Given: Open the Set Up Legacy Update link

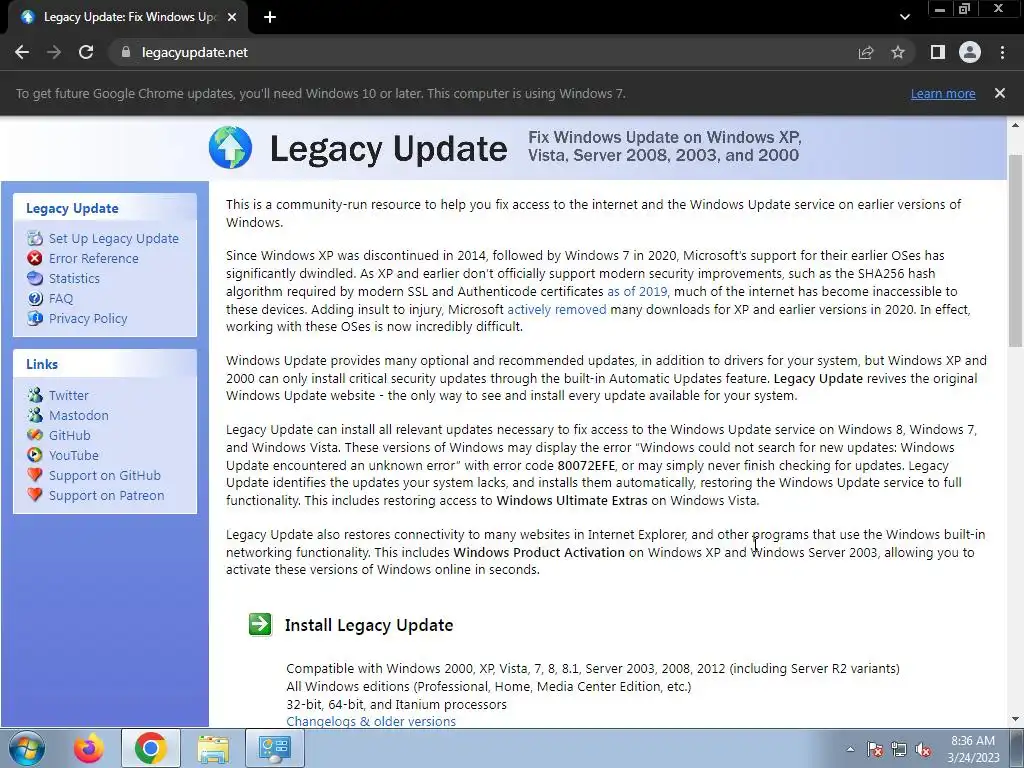Looking at the screenshot, I should (114, 238).
